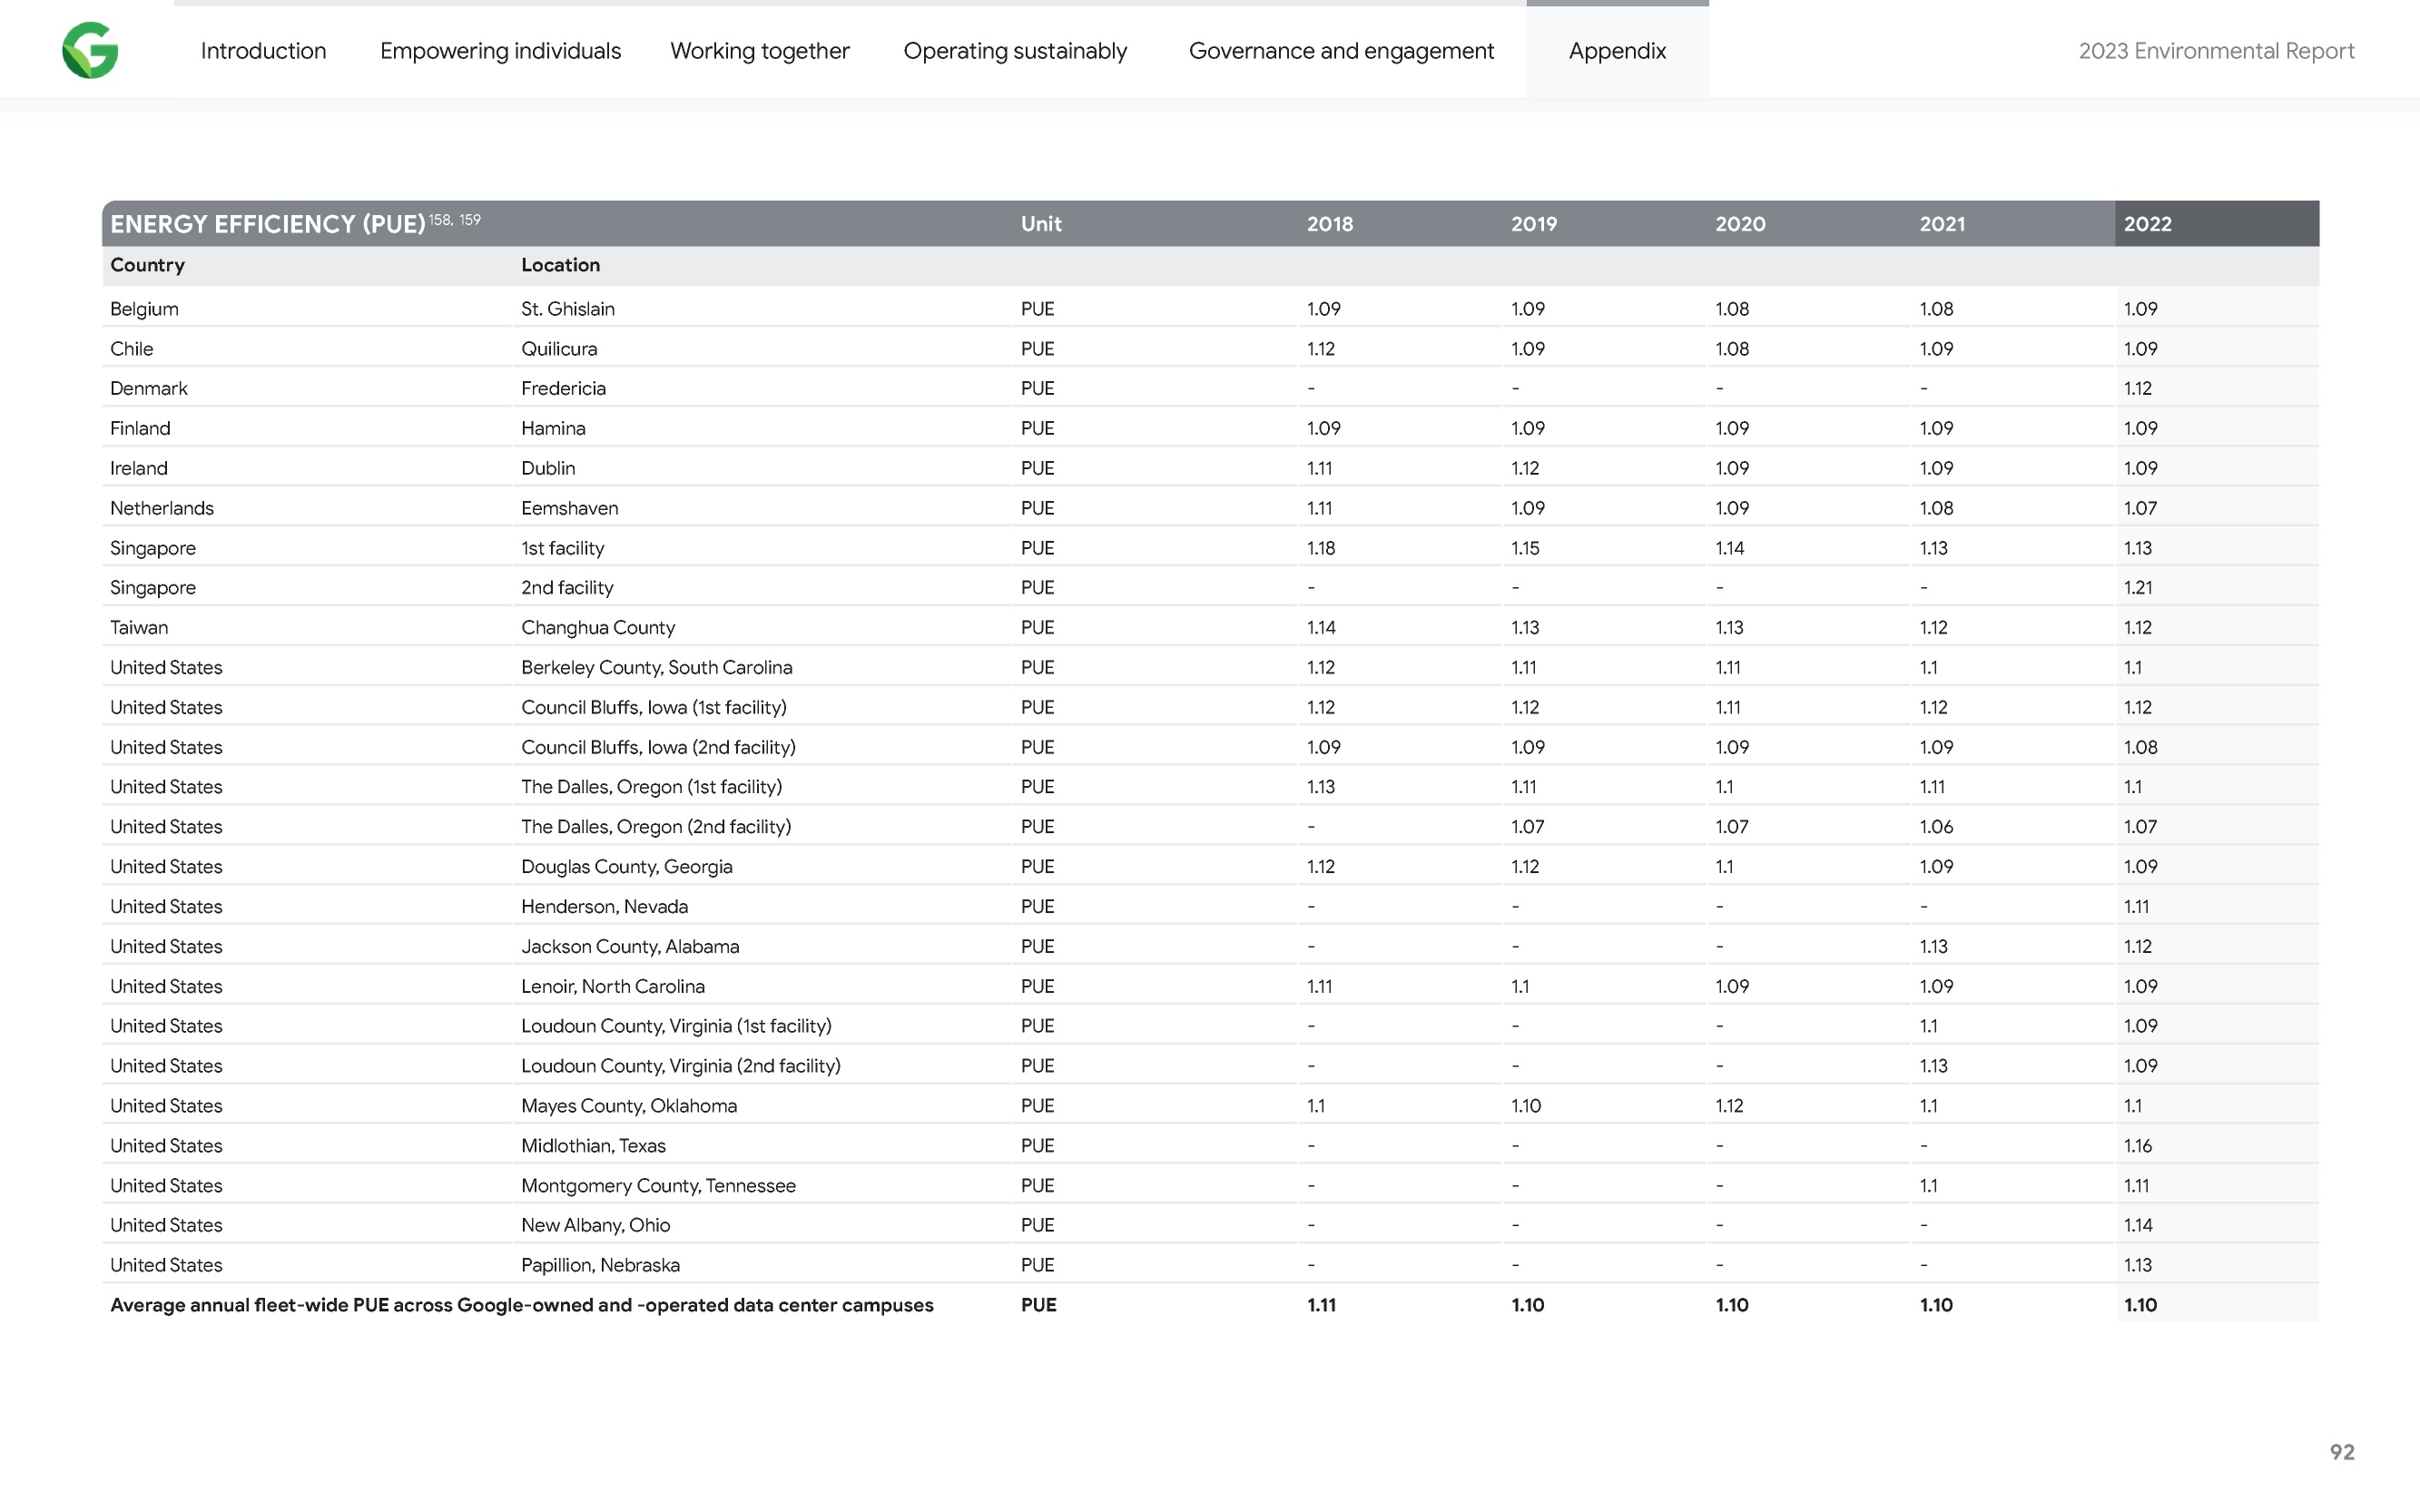
Task: Select Quilicura 2018 value 1.12
Action: click(1320, 349)
